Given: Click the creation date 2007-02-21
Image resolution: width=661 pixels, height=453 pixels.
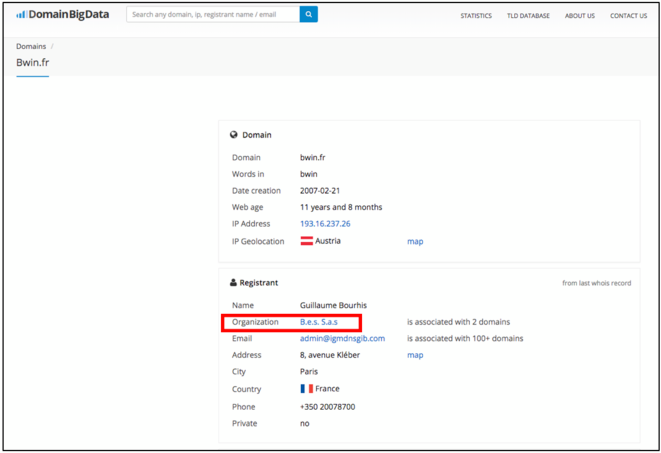Looking at the screenshot, I should point(320,191).
